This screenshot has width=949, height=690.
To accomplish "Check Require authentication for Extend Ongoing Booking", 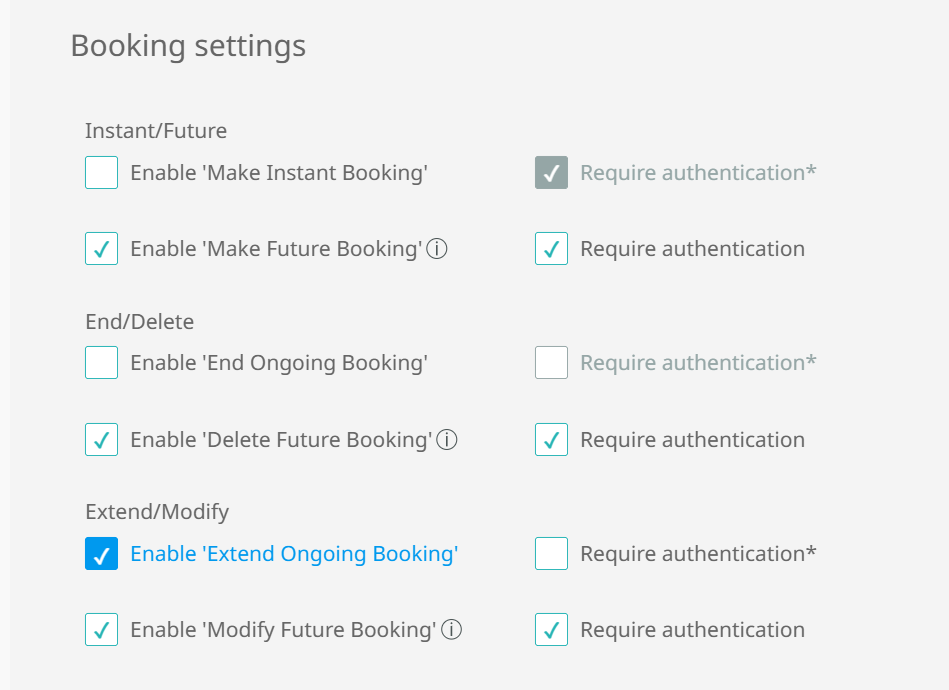I will click(551, 553).
